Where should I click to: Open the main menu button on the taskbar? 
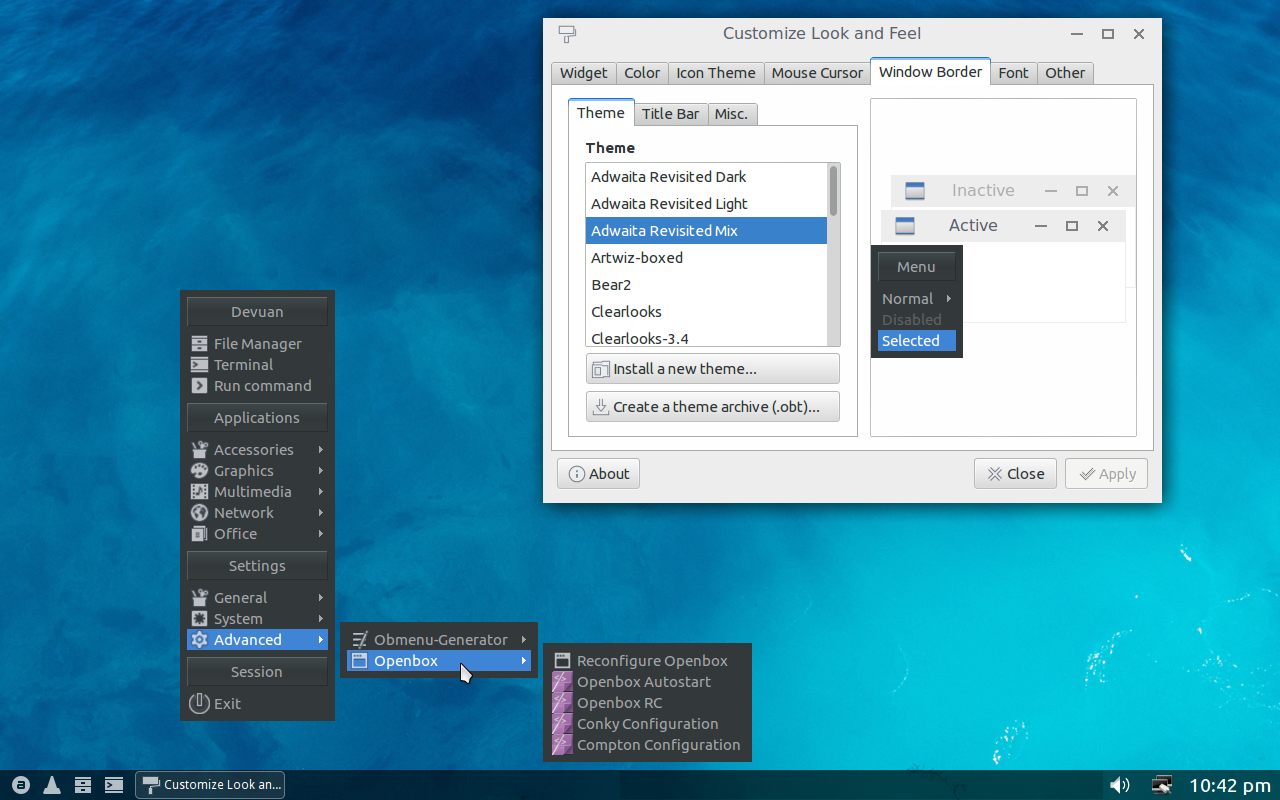pyautogui.click(x=20, y=785)
